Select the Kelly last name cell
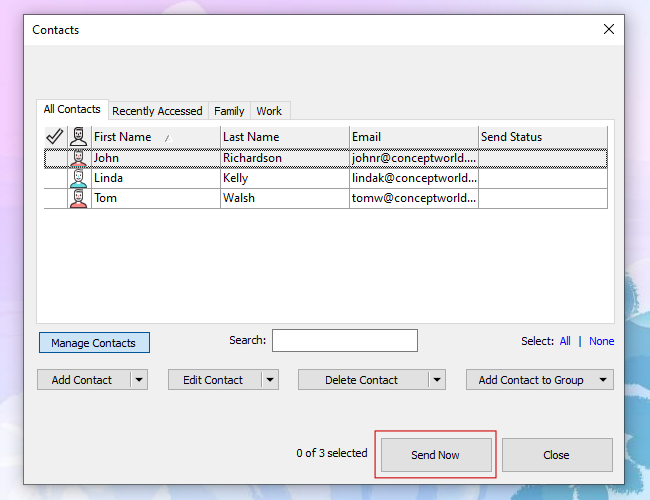 pos(285,178)
